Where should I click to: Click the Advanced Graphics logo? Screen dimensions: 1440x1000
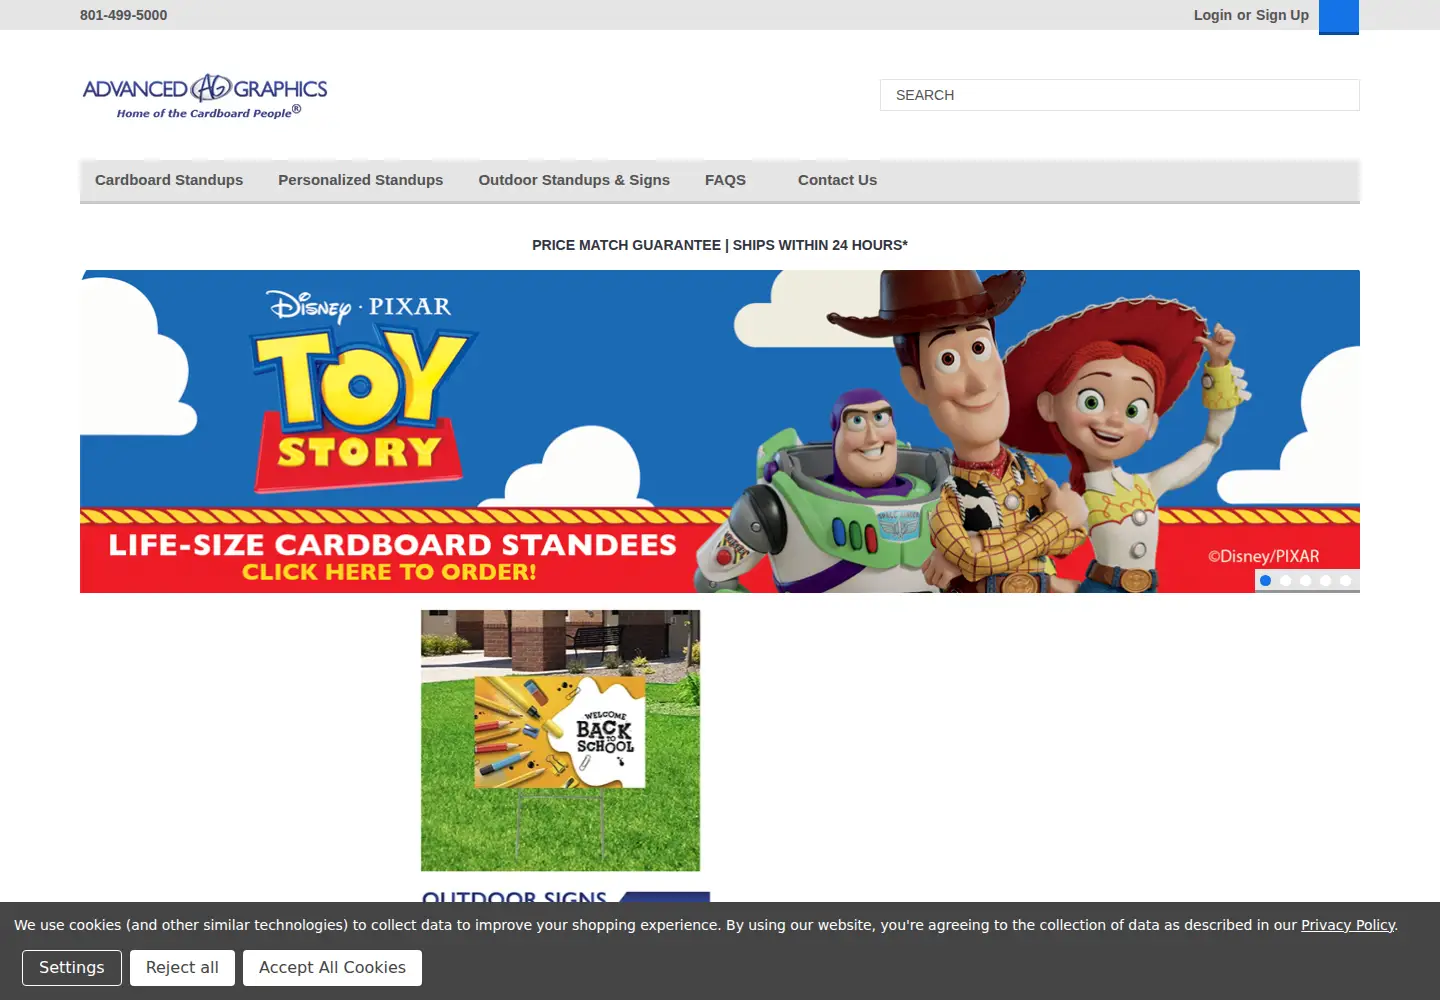coord(205,96)
